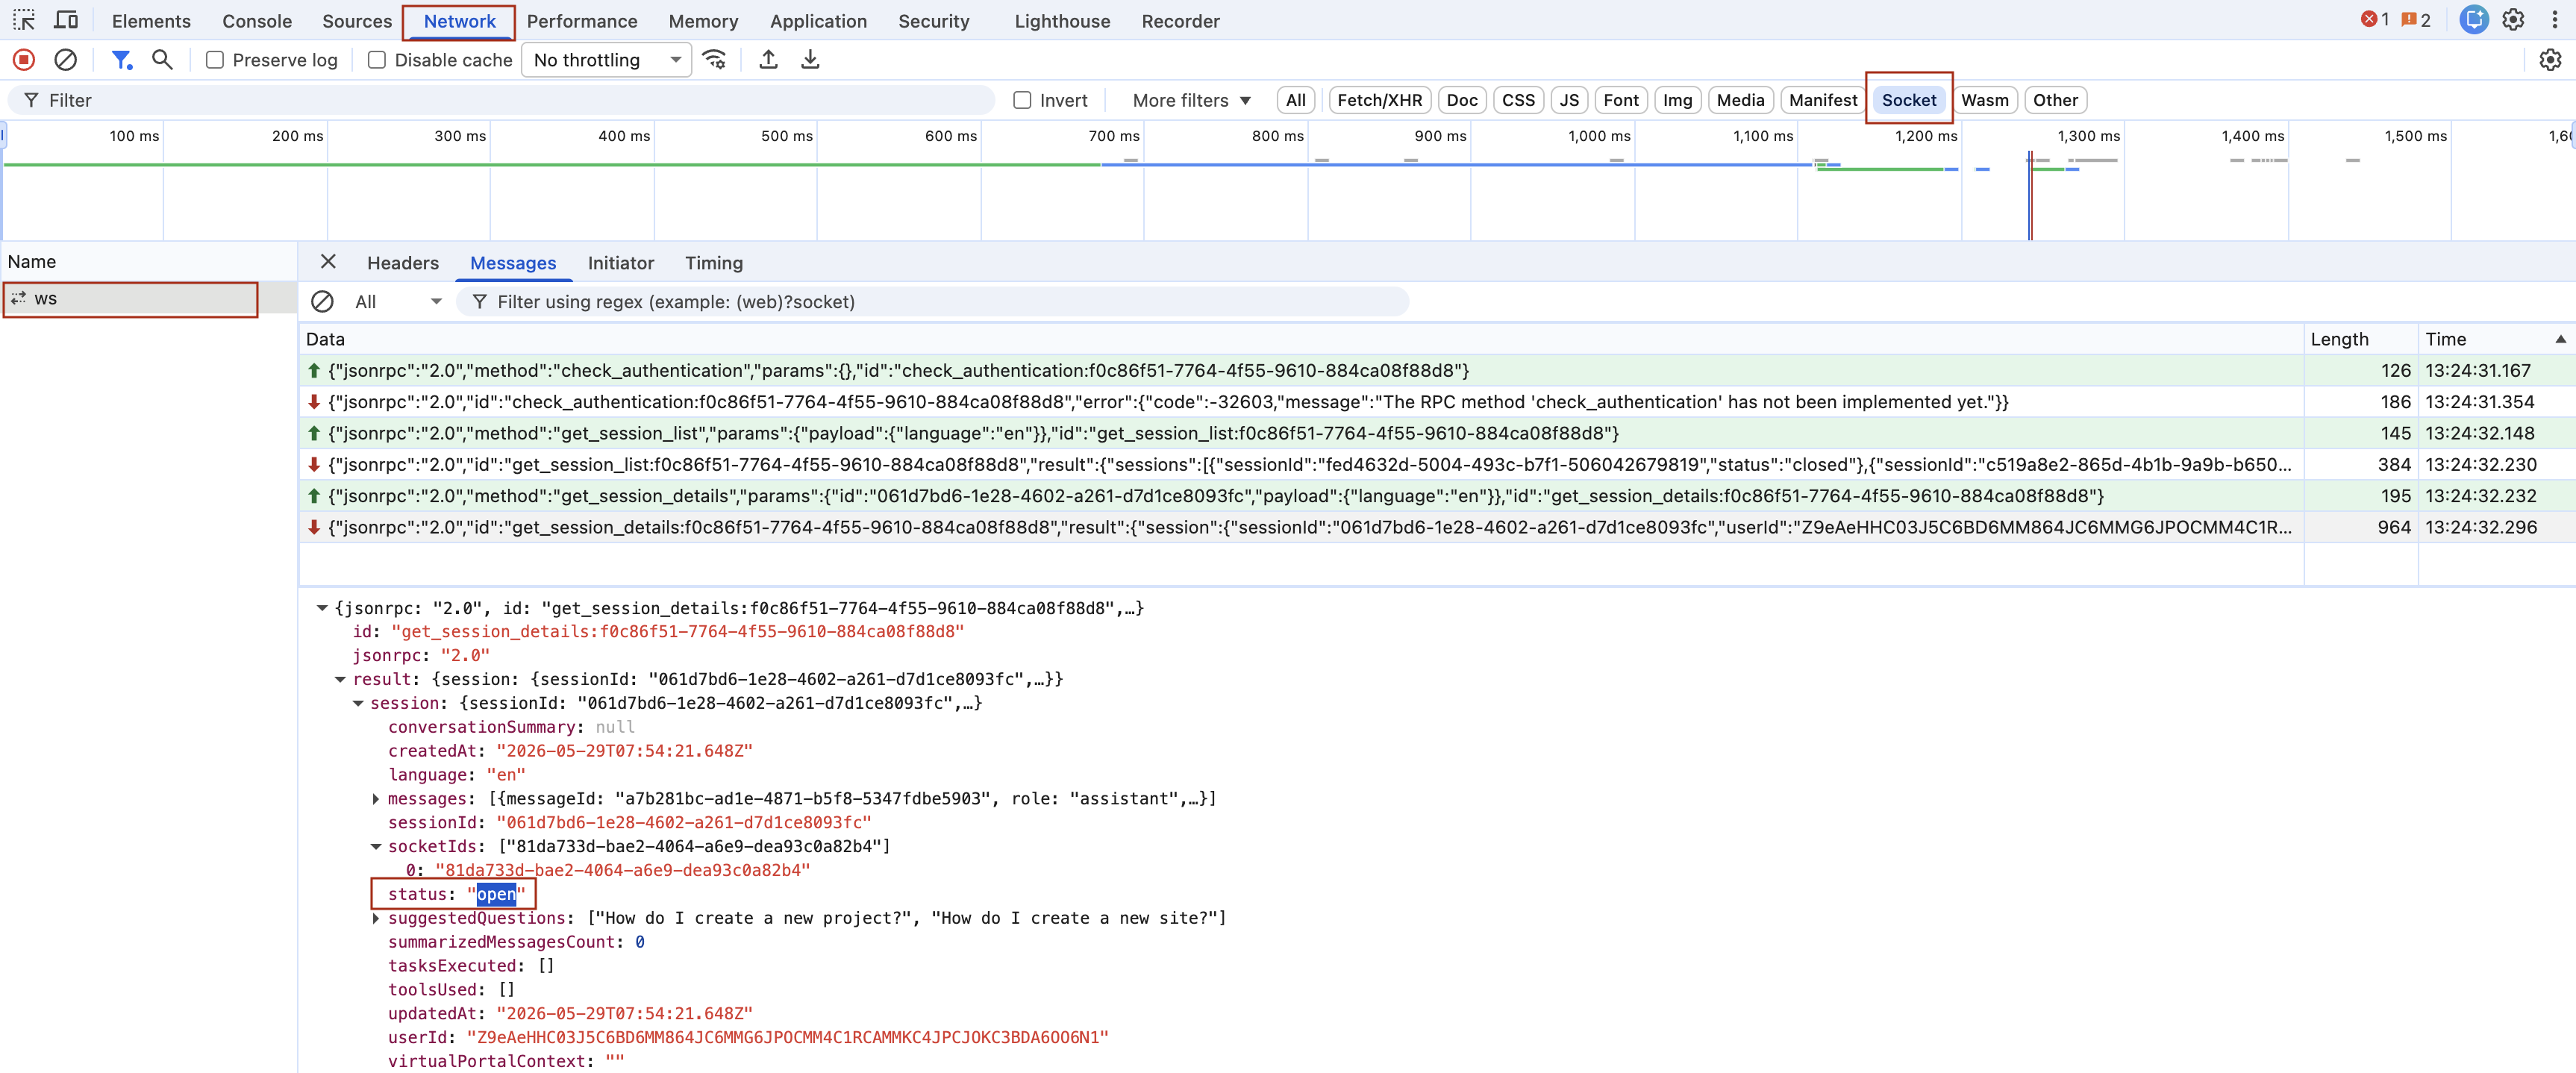Enable Disable cache checkbox
2576x1073 pixels.
point(377,60)
